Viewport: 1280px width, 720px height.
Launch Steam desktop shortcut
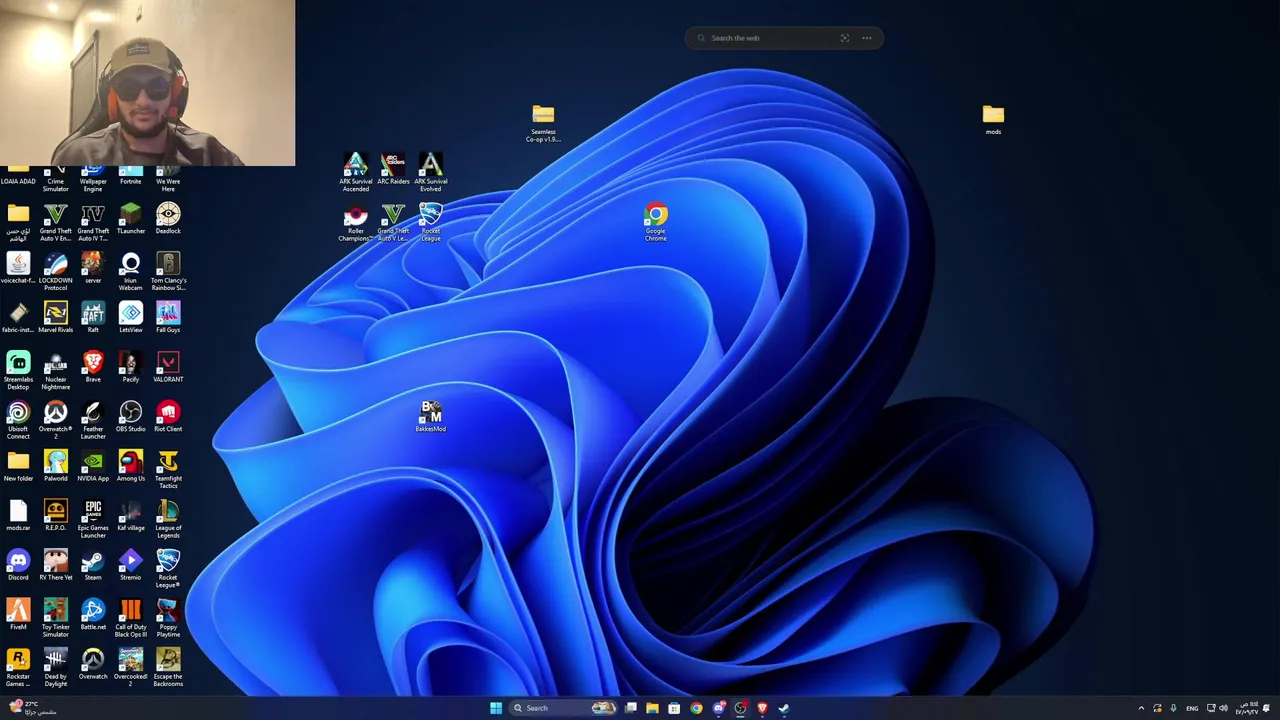(x=93, y=565)
